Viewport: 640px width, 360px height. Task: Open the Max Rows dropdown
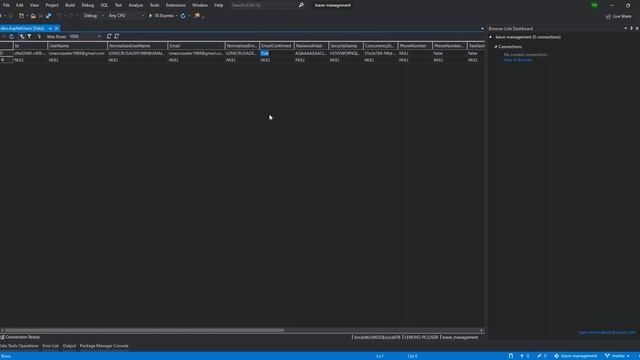click(x=85, y=37)
